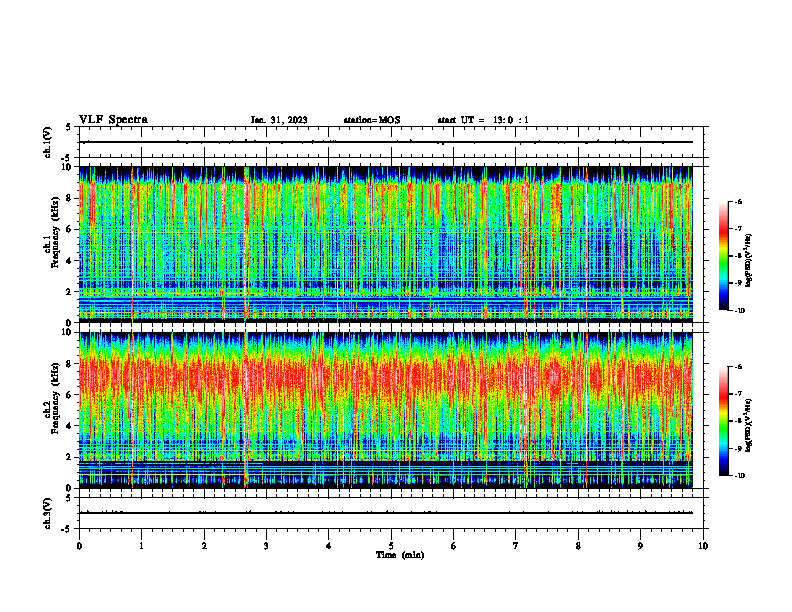Click time axis tick label "2"
The height and width of the screenshot is (612, 792).
[x=204, y=546]
